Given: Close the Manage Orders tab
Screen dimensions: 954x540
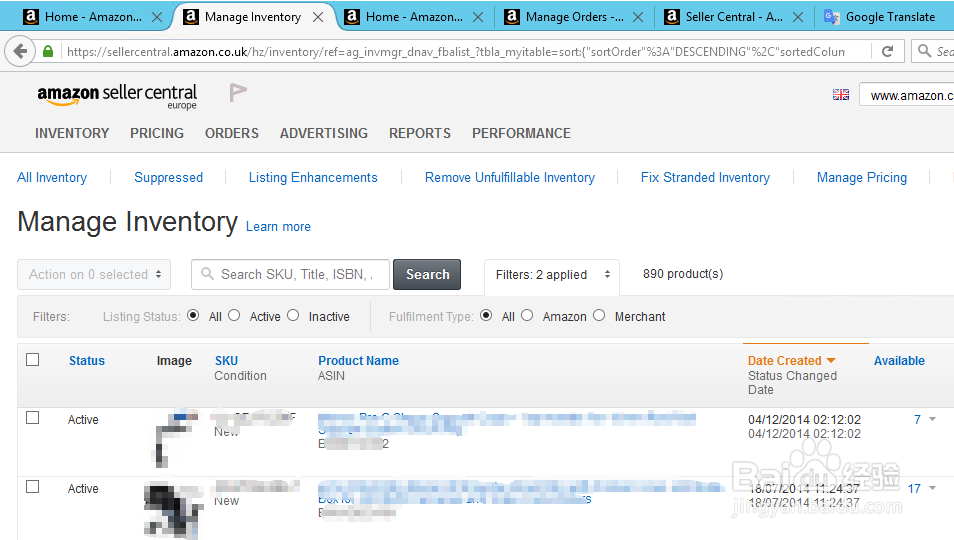Looking at the screenshot, I should (x=638, y=17).
